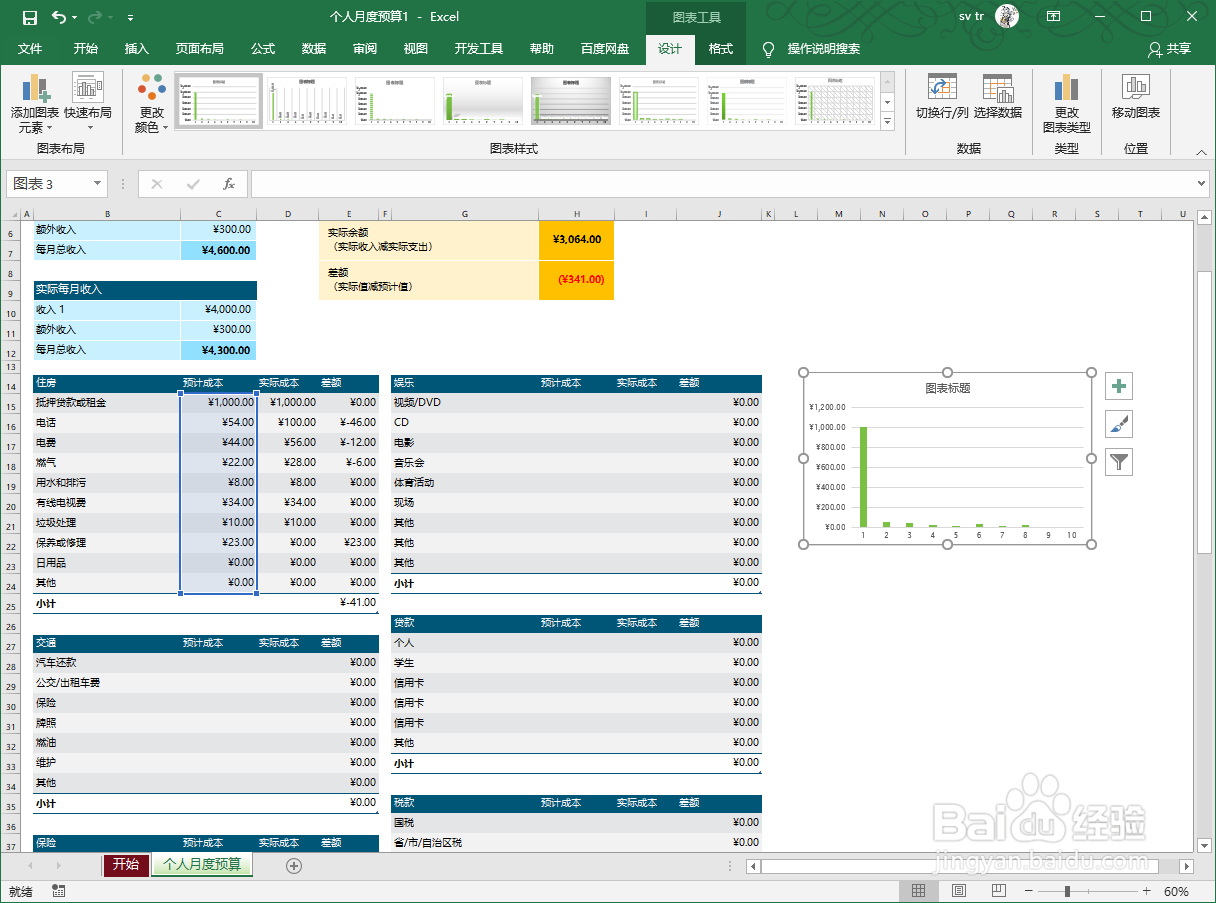Select the first chart style thumbnail

[218, 99]
